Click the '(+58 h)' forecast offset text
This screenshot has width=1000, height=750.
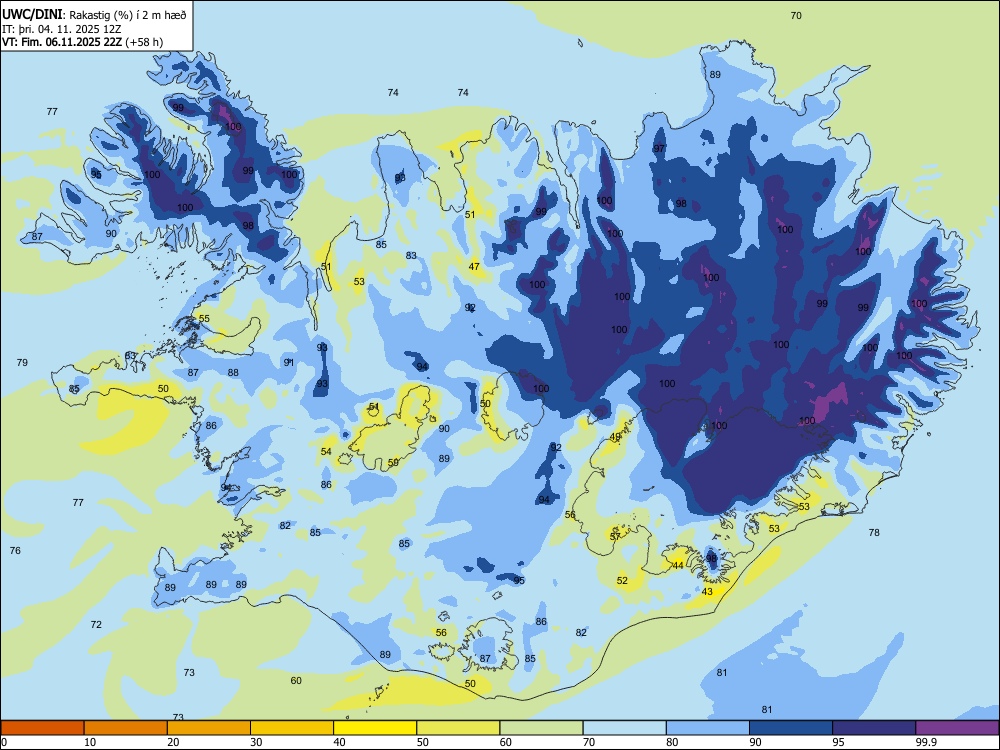tap(144, 42)
